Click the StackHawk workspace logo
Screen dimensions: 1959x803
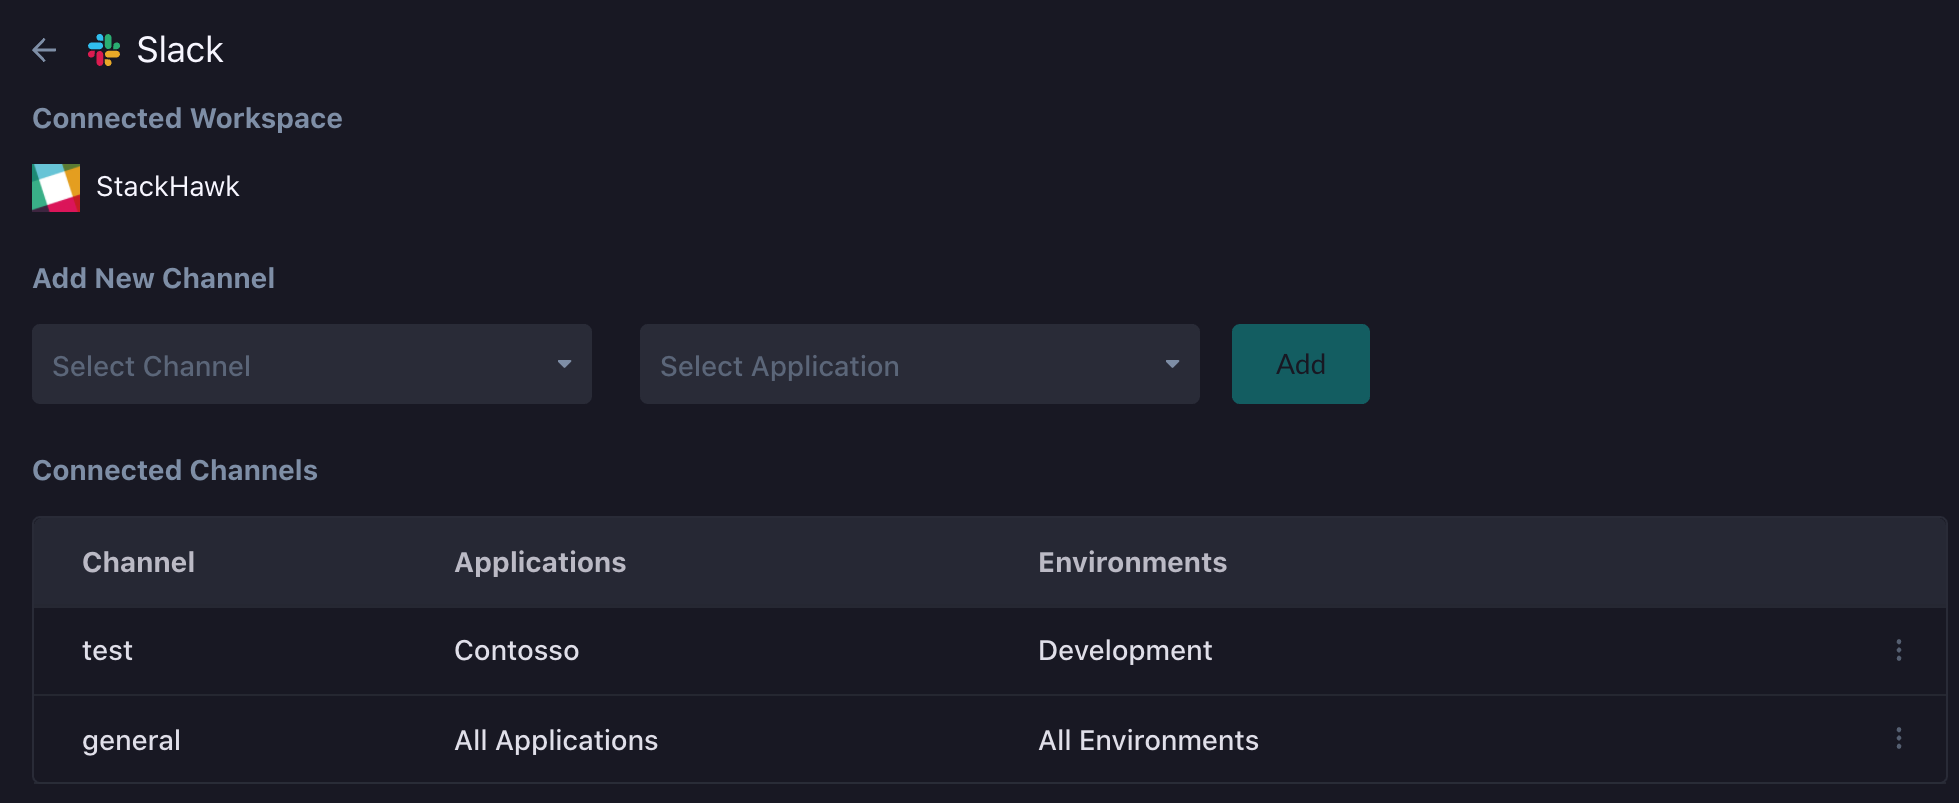[x=56, y=188]
